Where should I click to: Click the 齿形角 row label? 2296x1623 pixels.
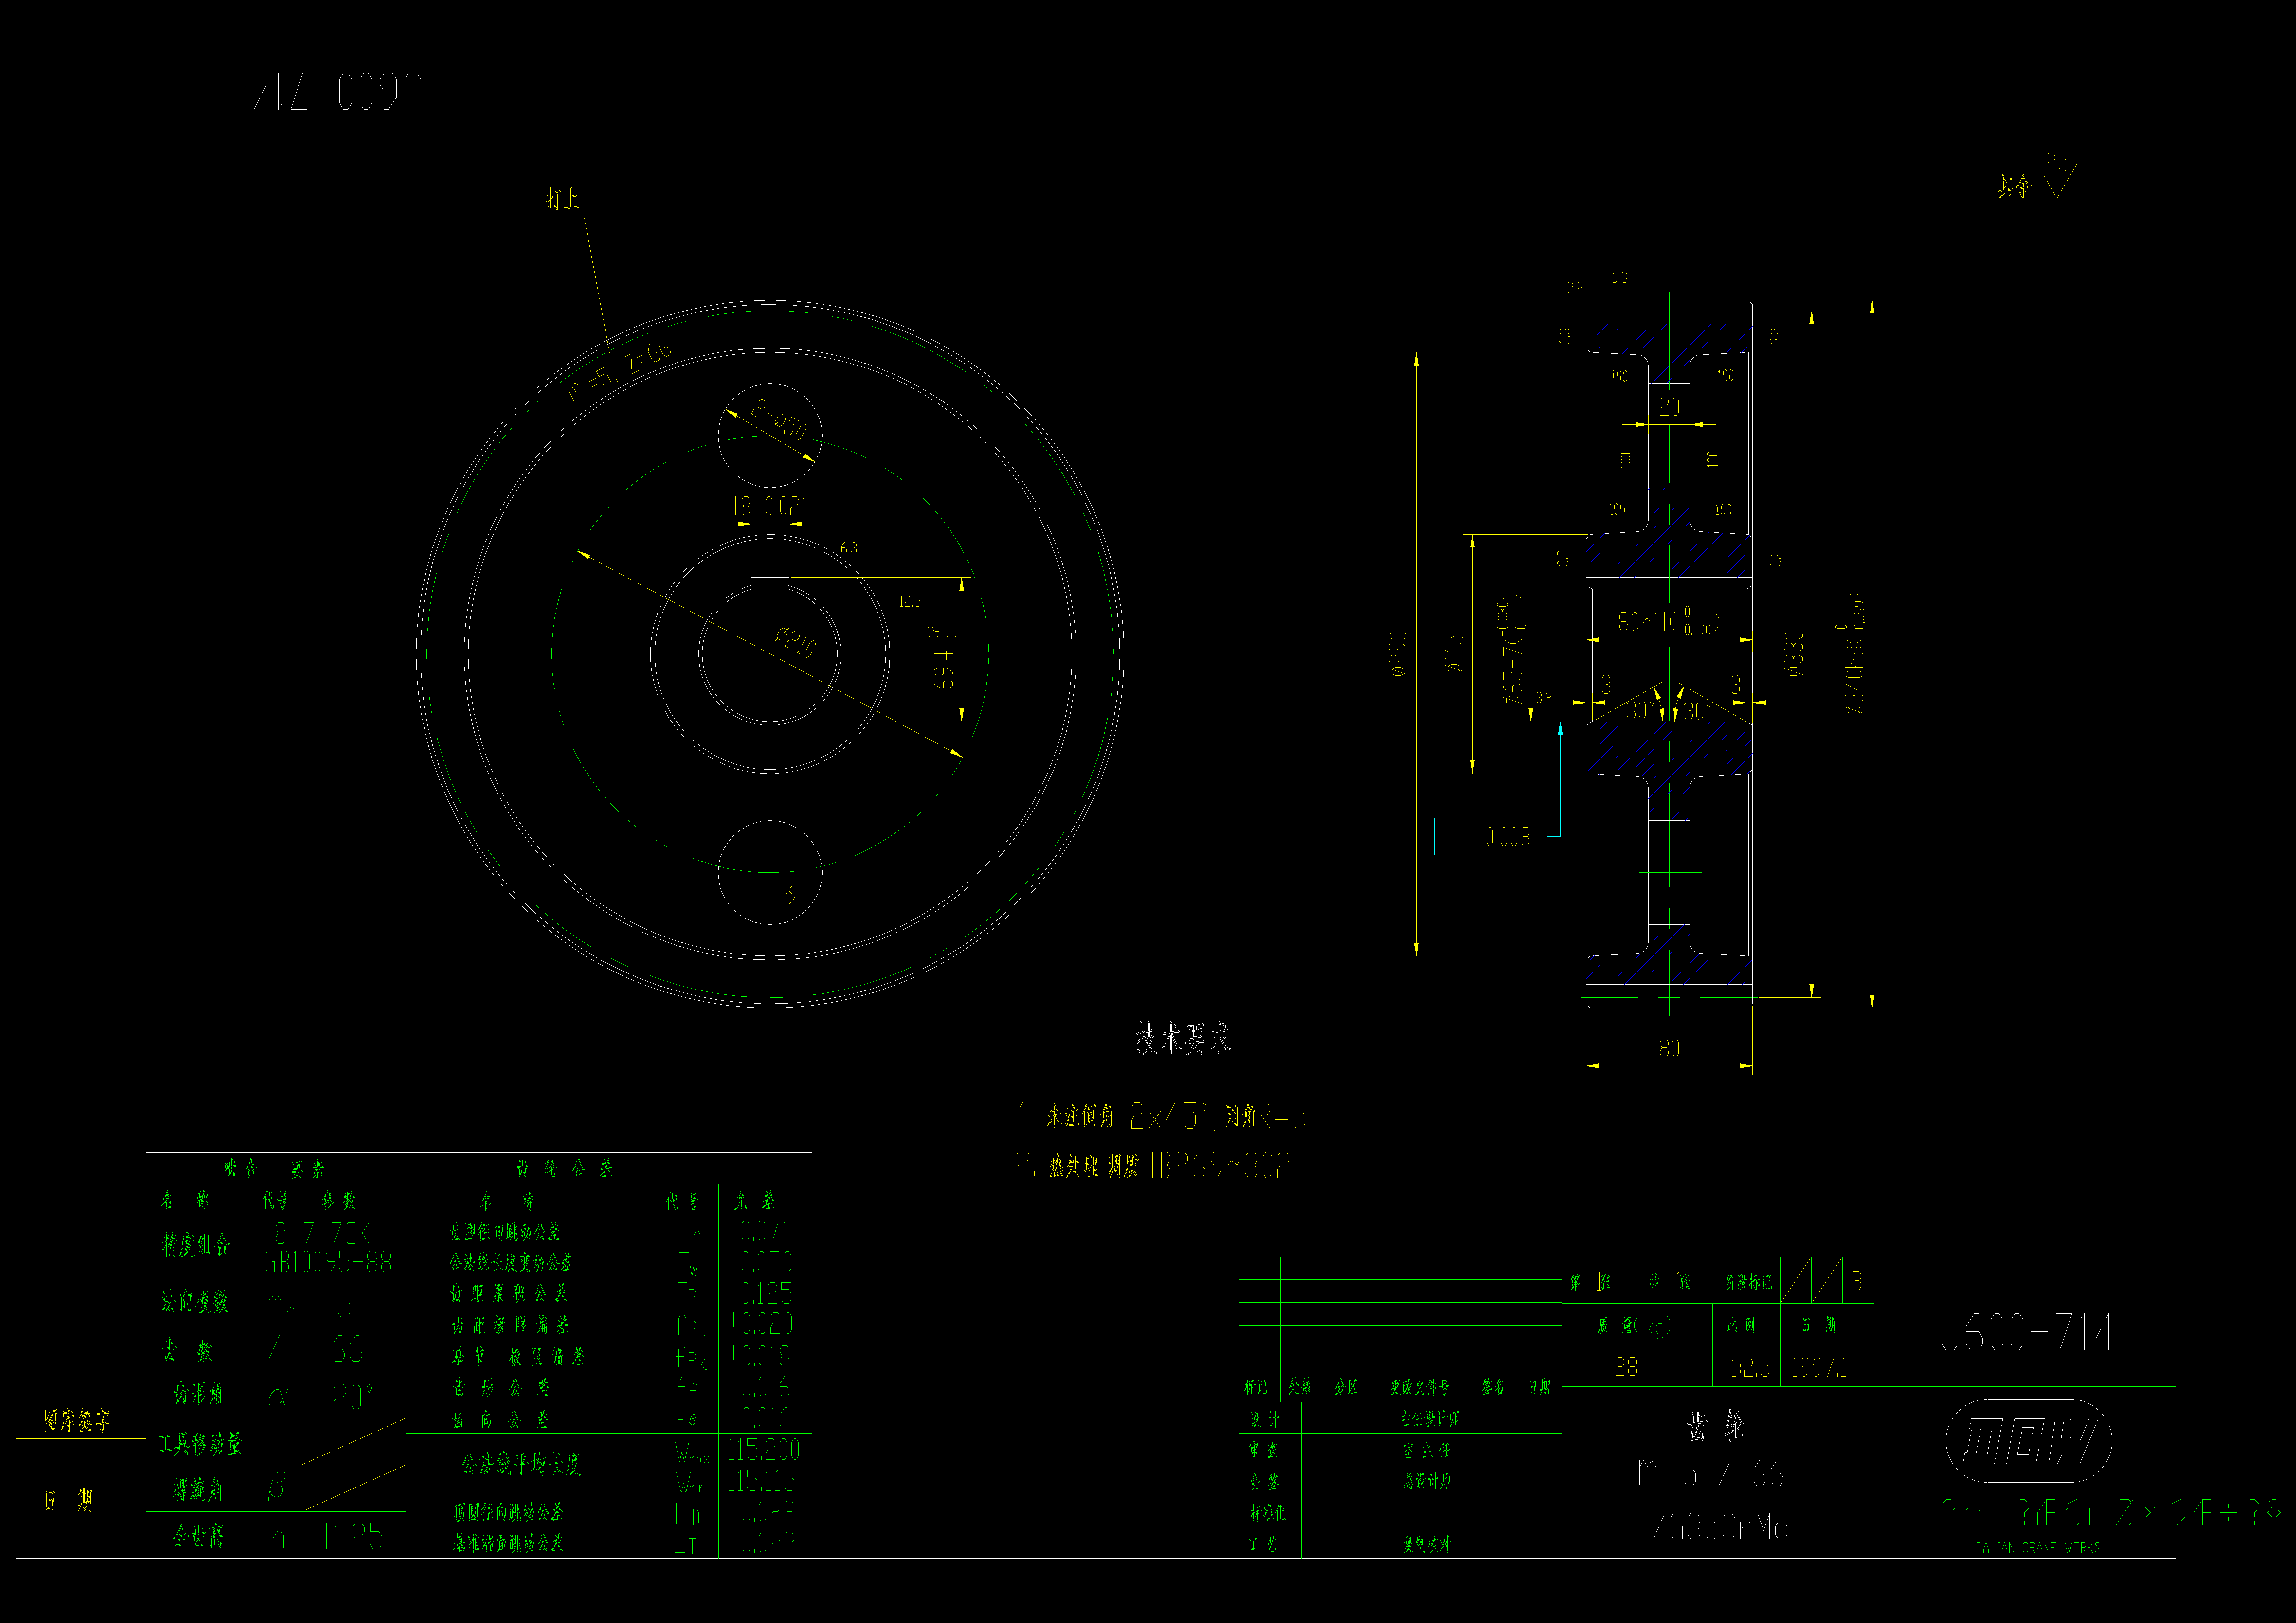tap(198, 1394)
